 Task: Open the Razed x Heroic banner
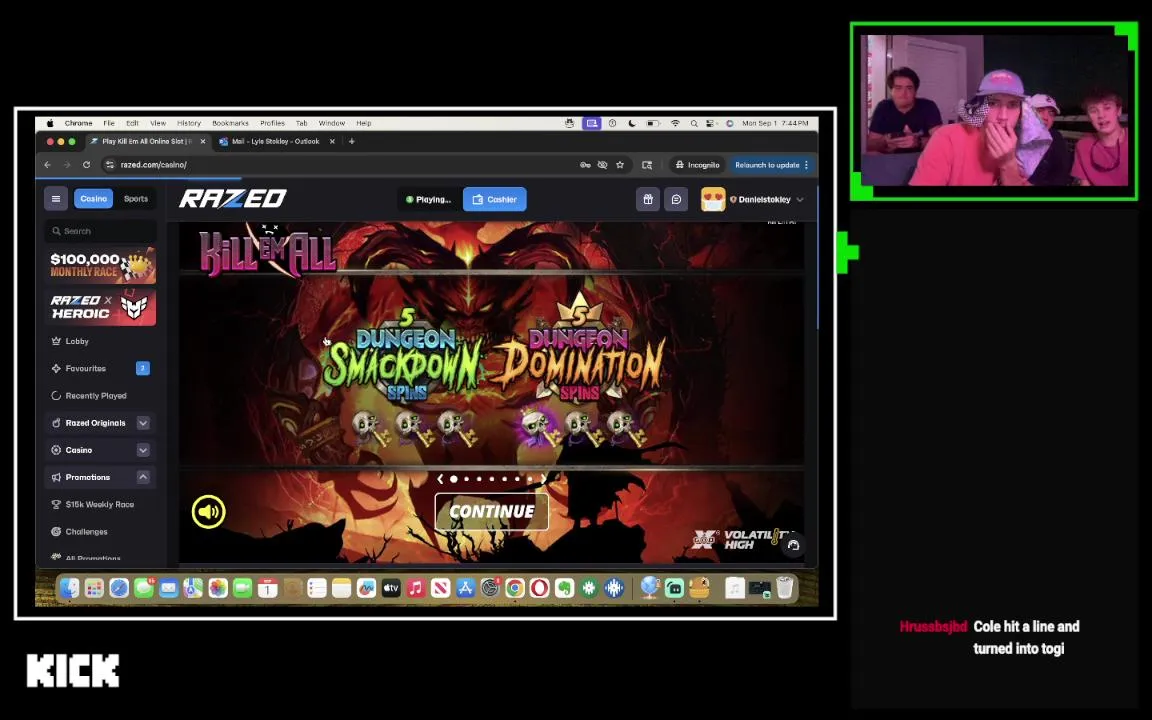point(100,307)
